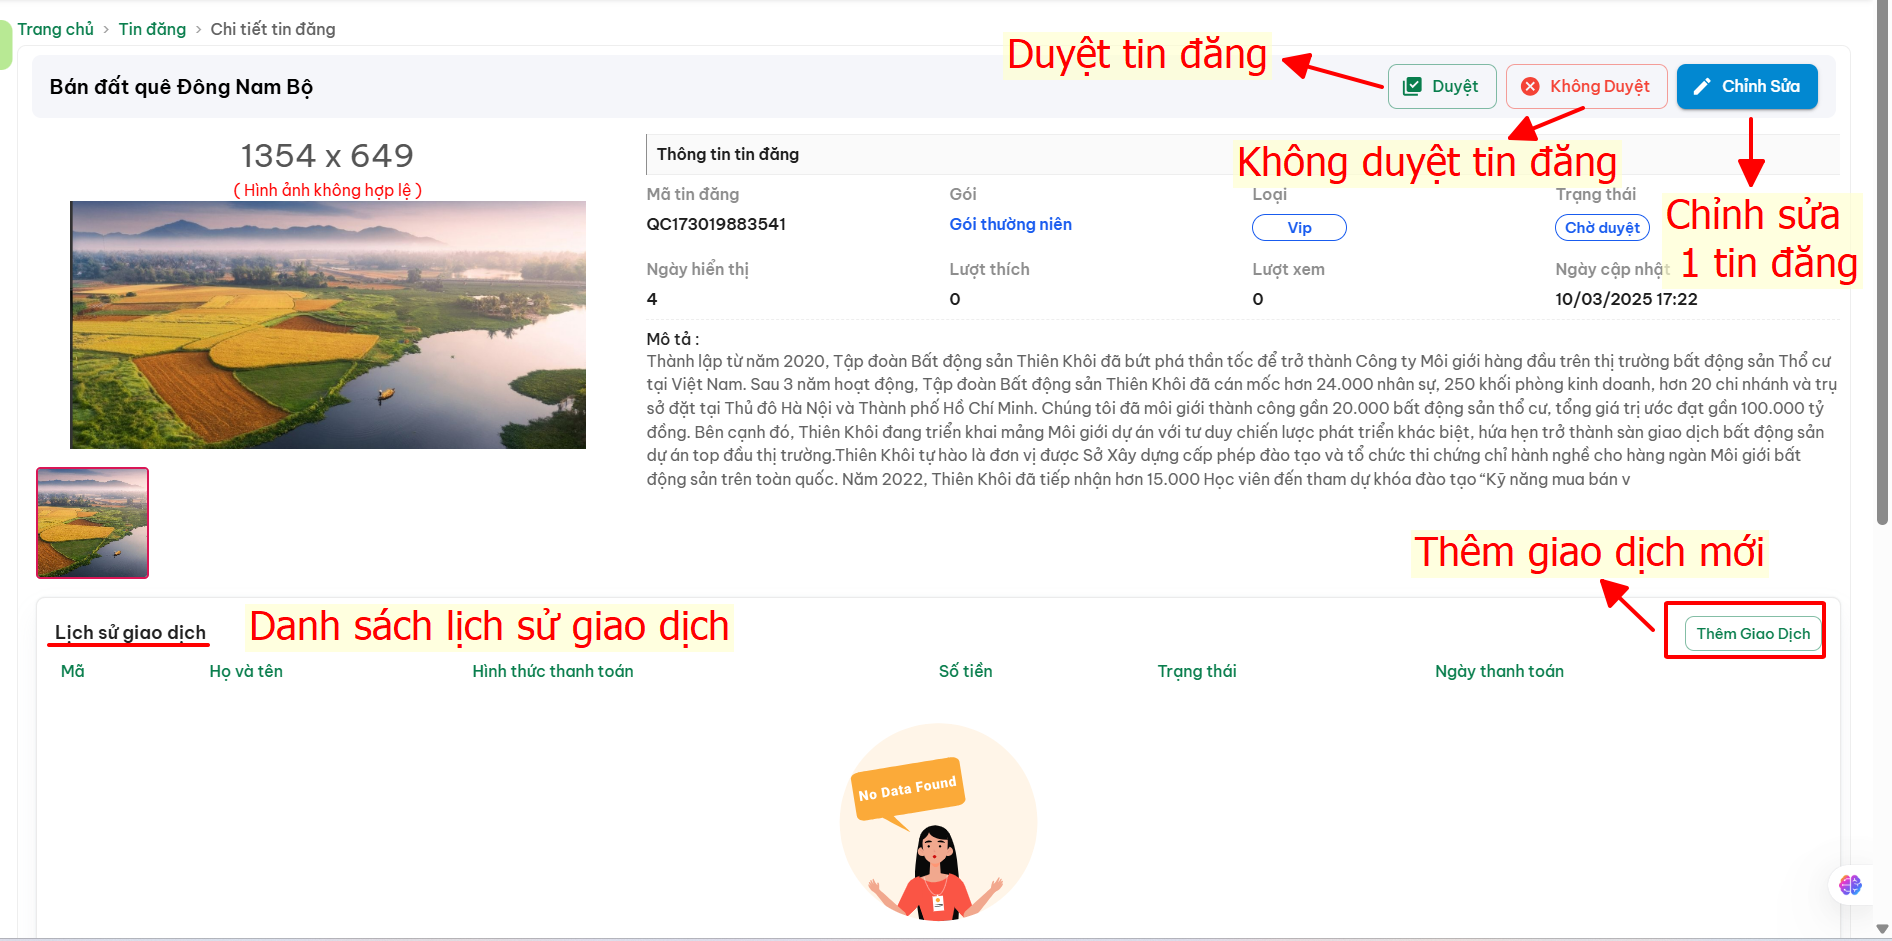Click the check icon in Duyệt button
This screenshot has height=941, width=1892.
1412,87
